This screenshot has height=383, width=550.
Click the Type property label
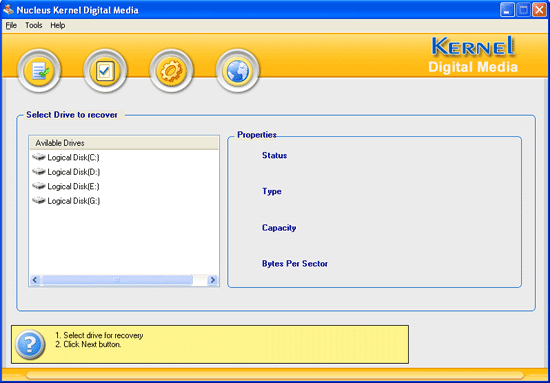click(x=272, y=192)
